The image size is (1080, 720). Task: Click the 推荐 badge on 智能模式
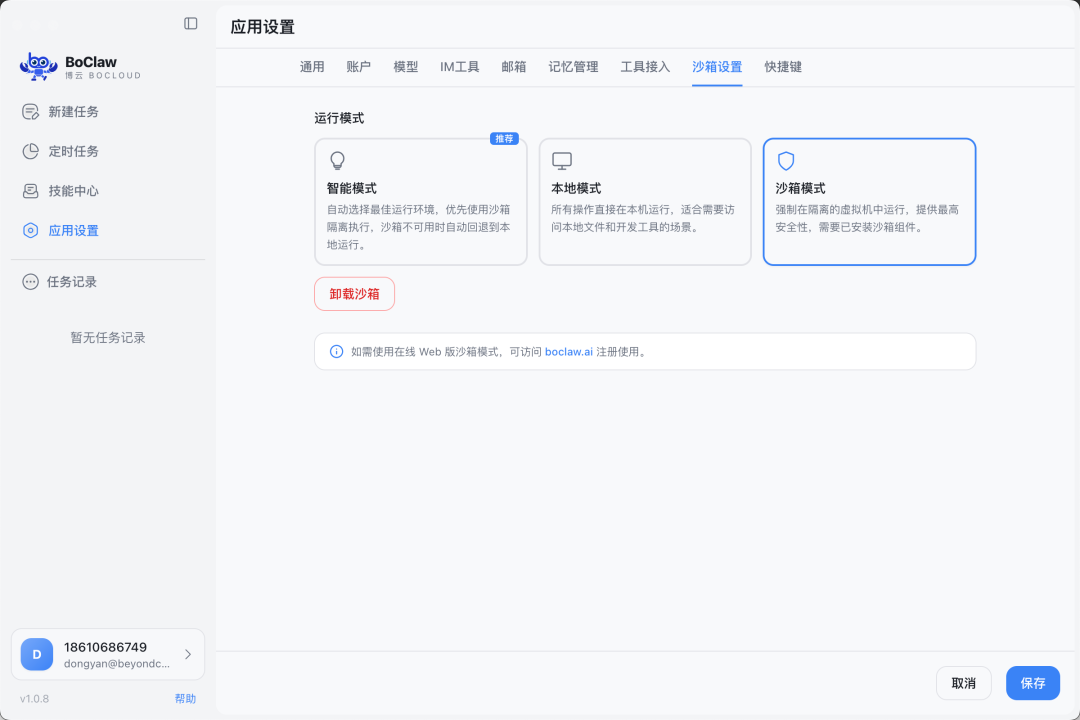504,138
